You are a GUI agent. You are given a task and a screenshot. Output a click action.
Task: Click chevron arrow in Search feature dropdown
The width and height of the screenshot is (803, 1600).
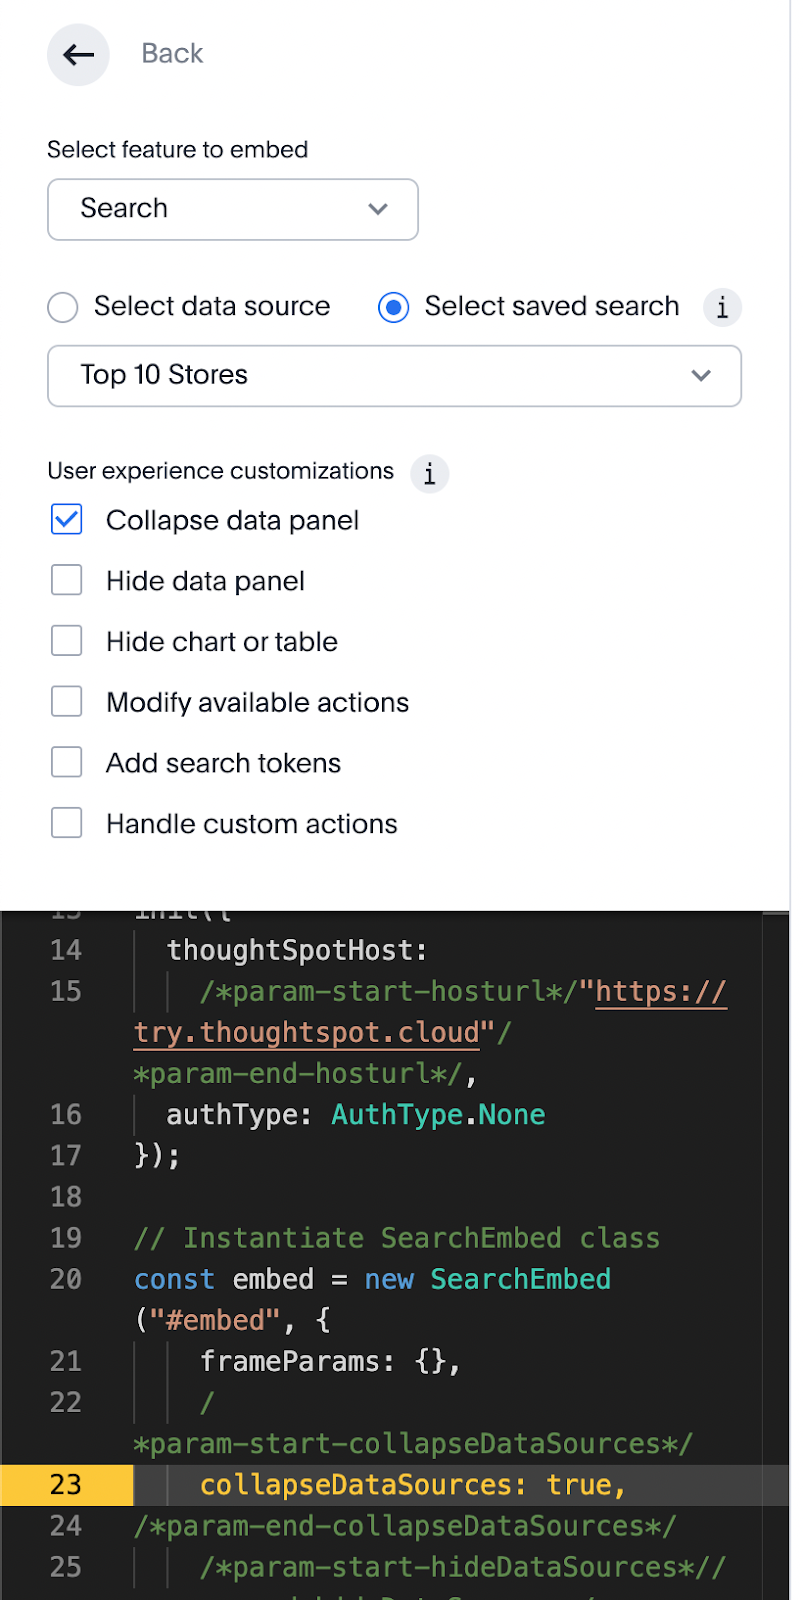point(378,209)
